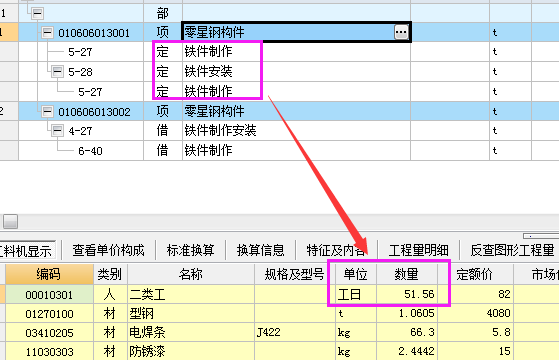Select the 铁件安装 name cell
This screenshot has width=559, height=360.
(296, 71)
